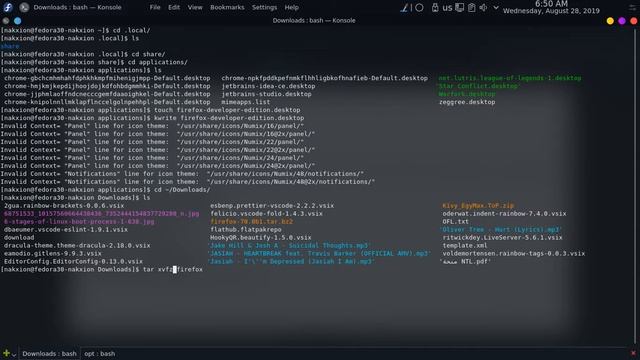Click the 'dbaeumer.vscode-eslint-1.9.1.vsix' file
Screen dimensions: 640x360
click(66, 229)
